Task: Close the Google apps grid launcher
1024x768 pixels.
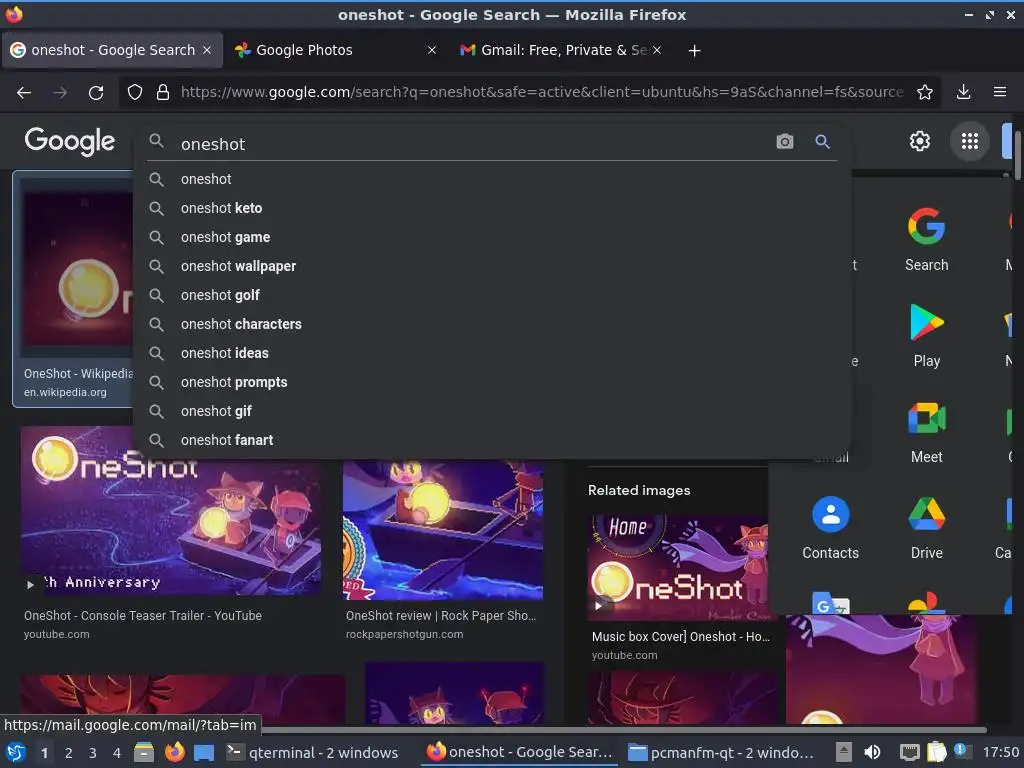Action: 970,141
